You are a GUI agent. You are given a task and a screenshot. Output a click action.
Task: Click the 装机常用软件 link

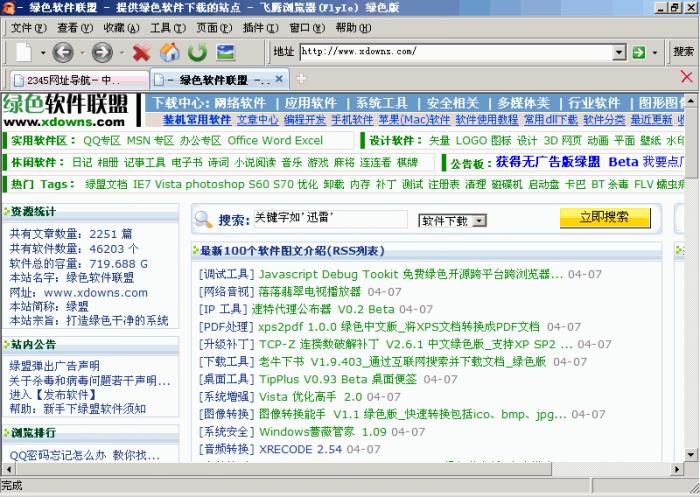click(197, 120)
